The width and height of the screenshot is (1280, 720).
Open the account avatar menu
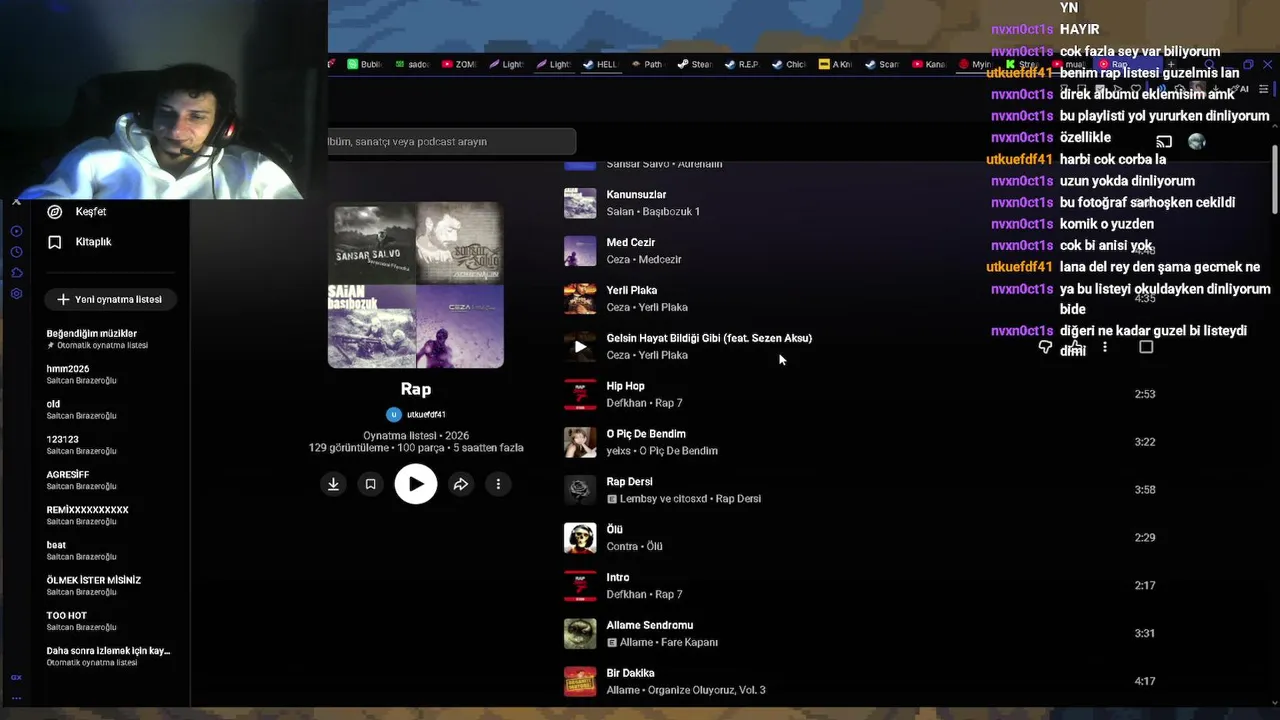pyautogui.click(x=1197, y=142)
